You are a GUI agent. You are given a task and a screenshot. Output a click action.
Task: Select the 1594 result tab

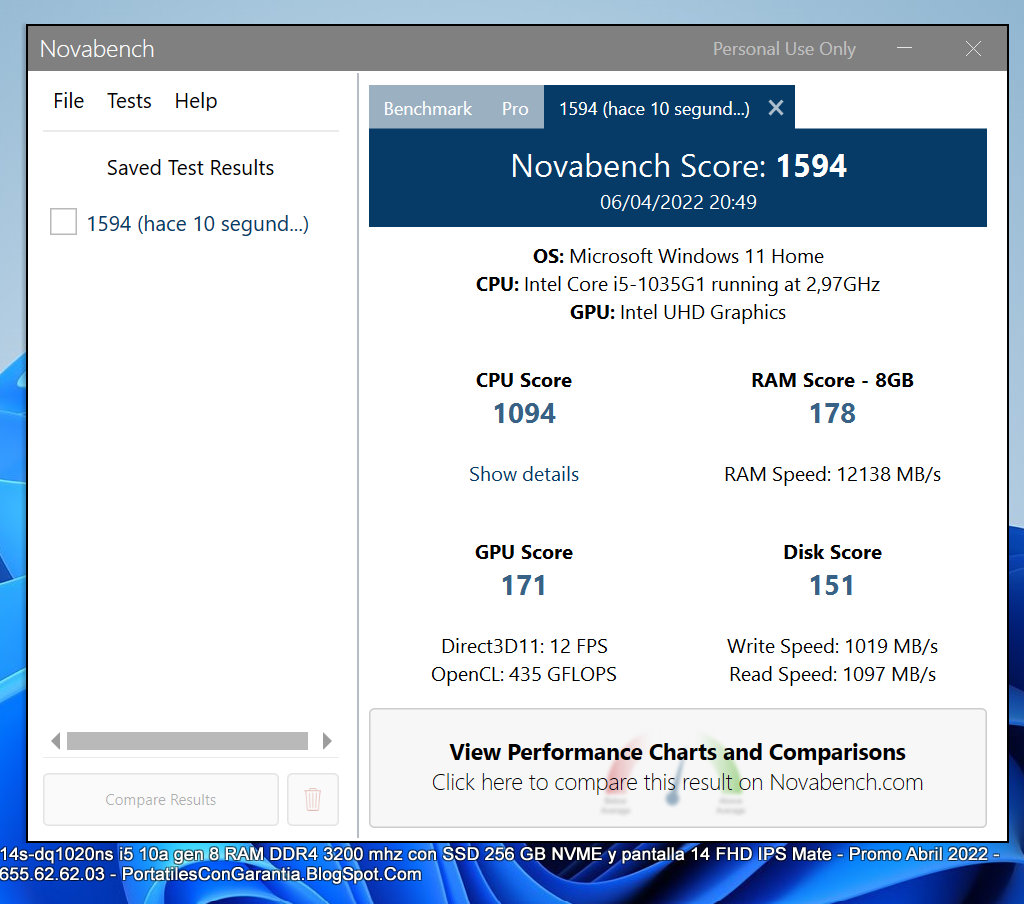point(654,108)
